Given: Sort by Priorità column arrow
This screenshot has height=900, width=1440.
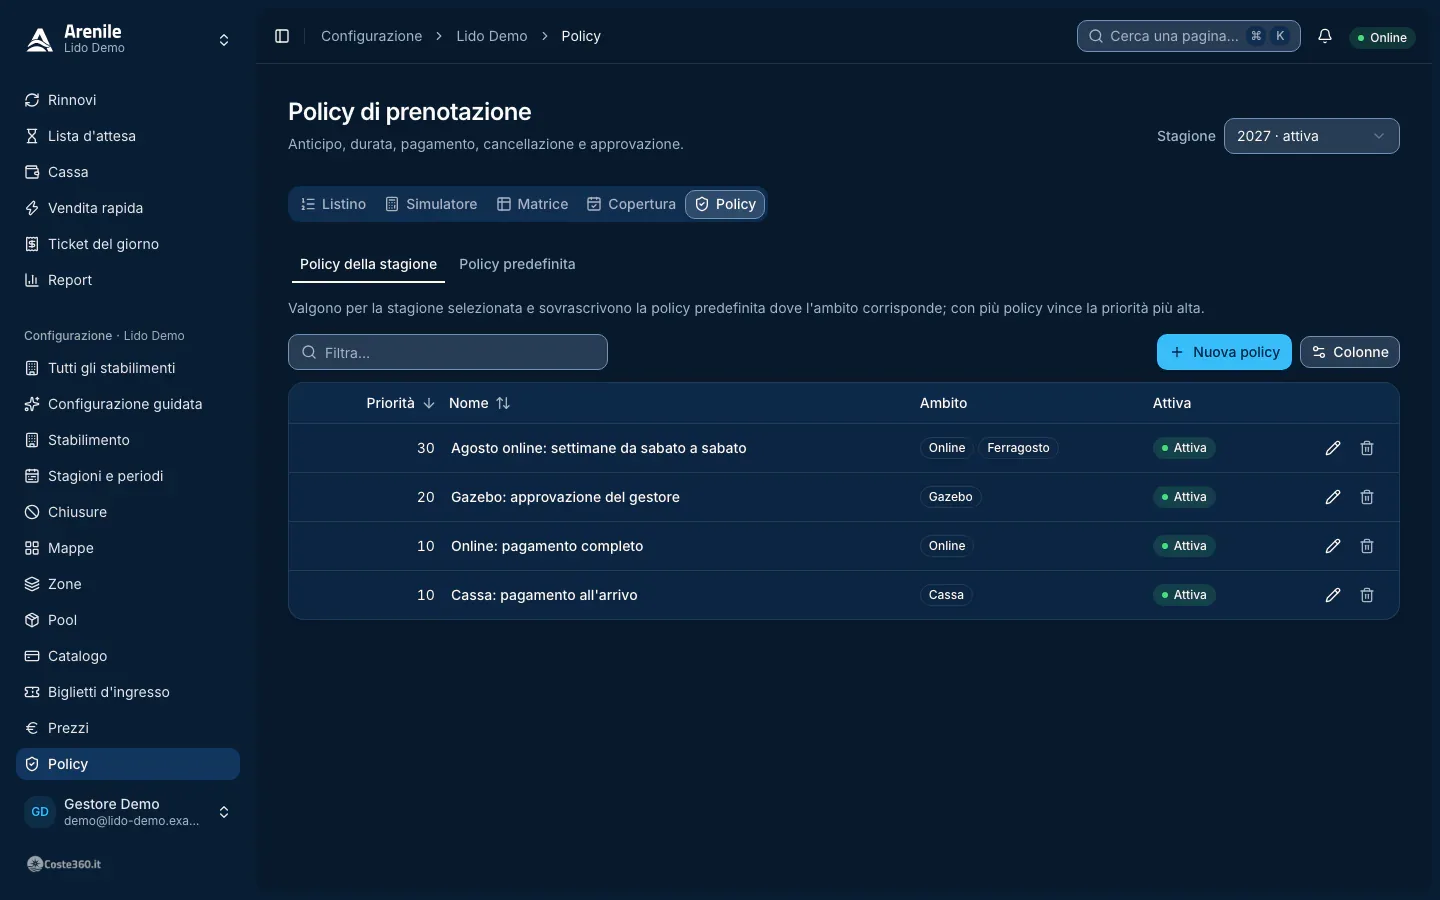Looking at the screenshot, I should 429,403.
